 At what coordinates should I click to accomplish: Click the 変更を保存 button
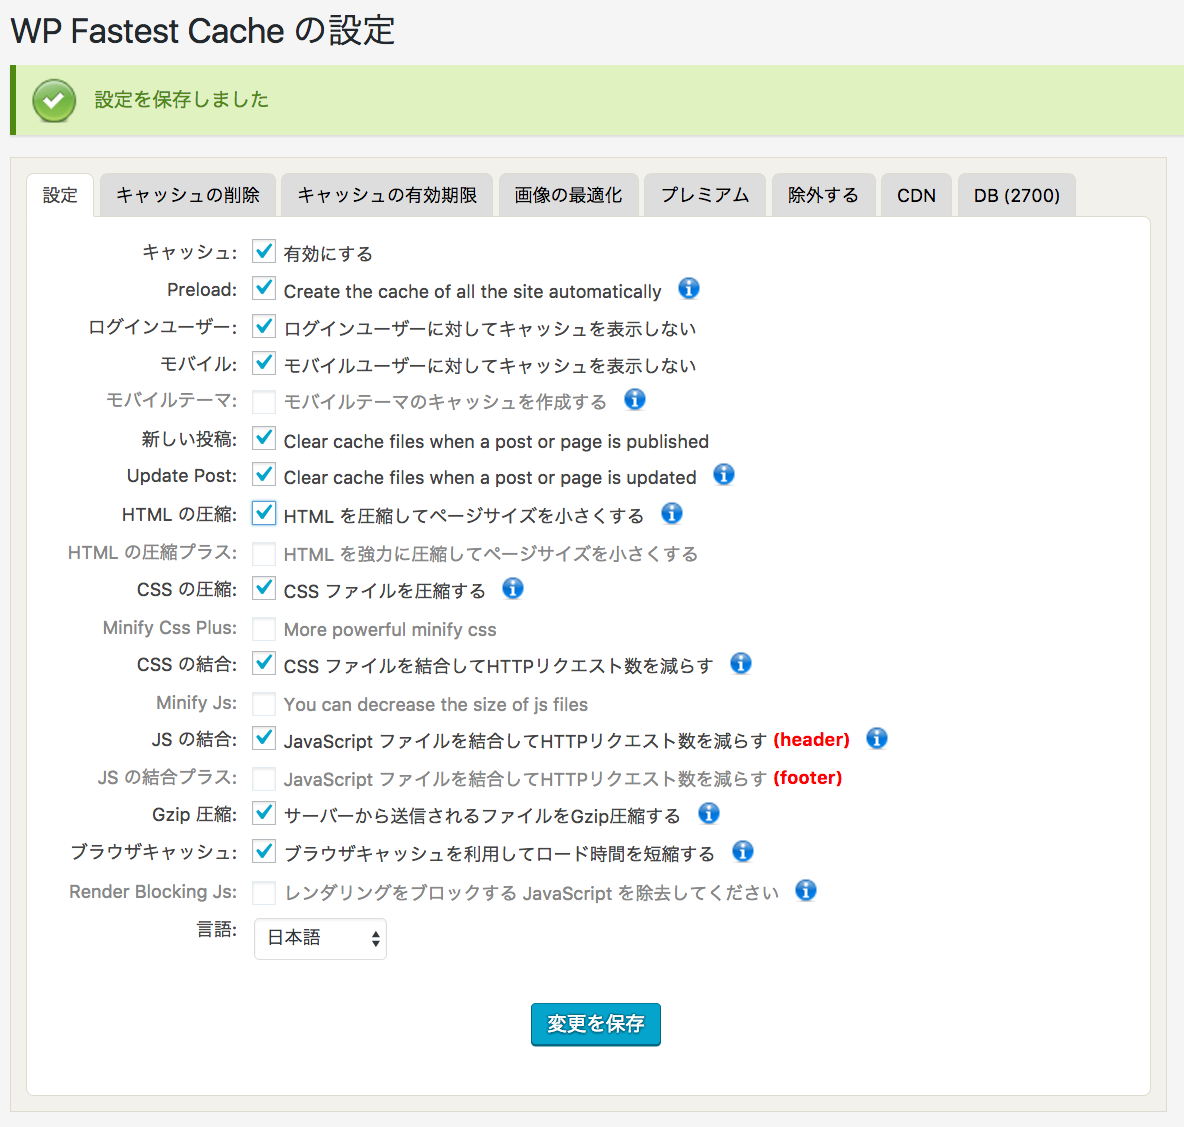point(595,1024)
